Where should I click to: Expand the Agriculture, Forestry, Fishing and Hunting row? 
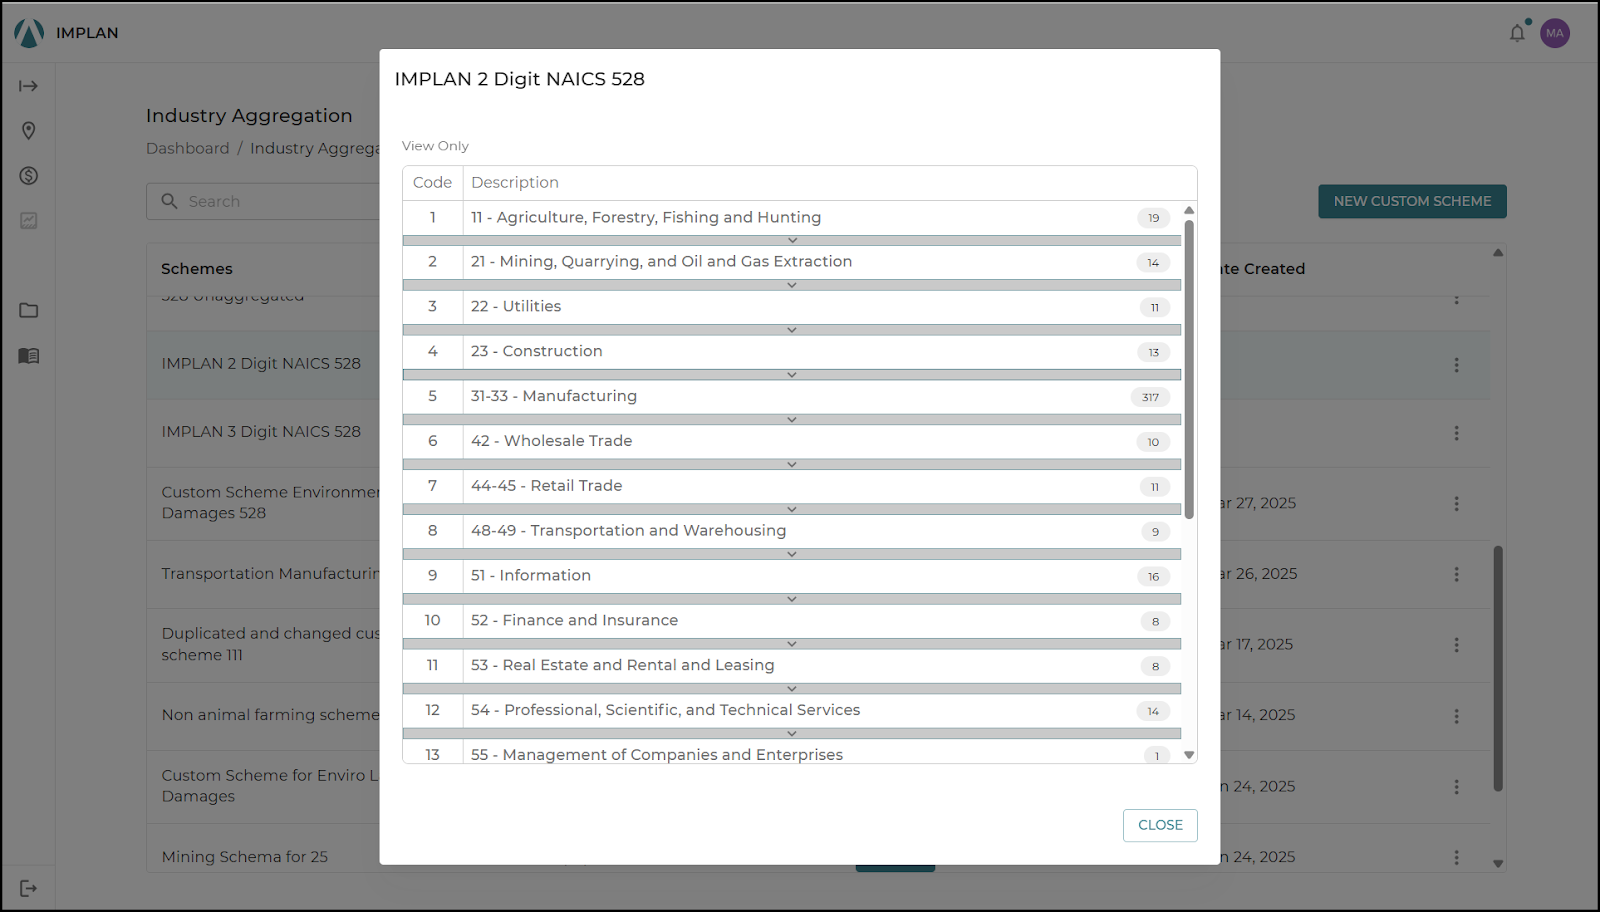[x=792, y=241]
